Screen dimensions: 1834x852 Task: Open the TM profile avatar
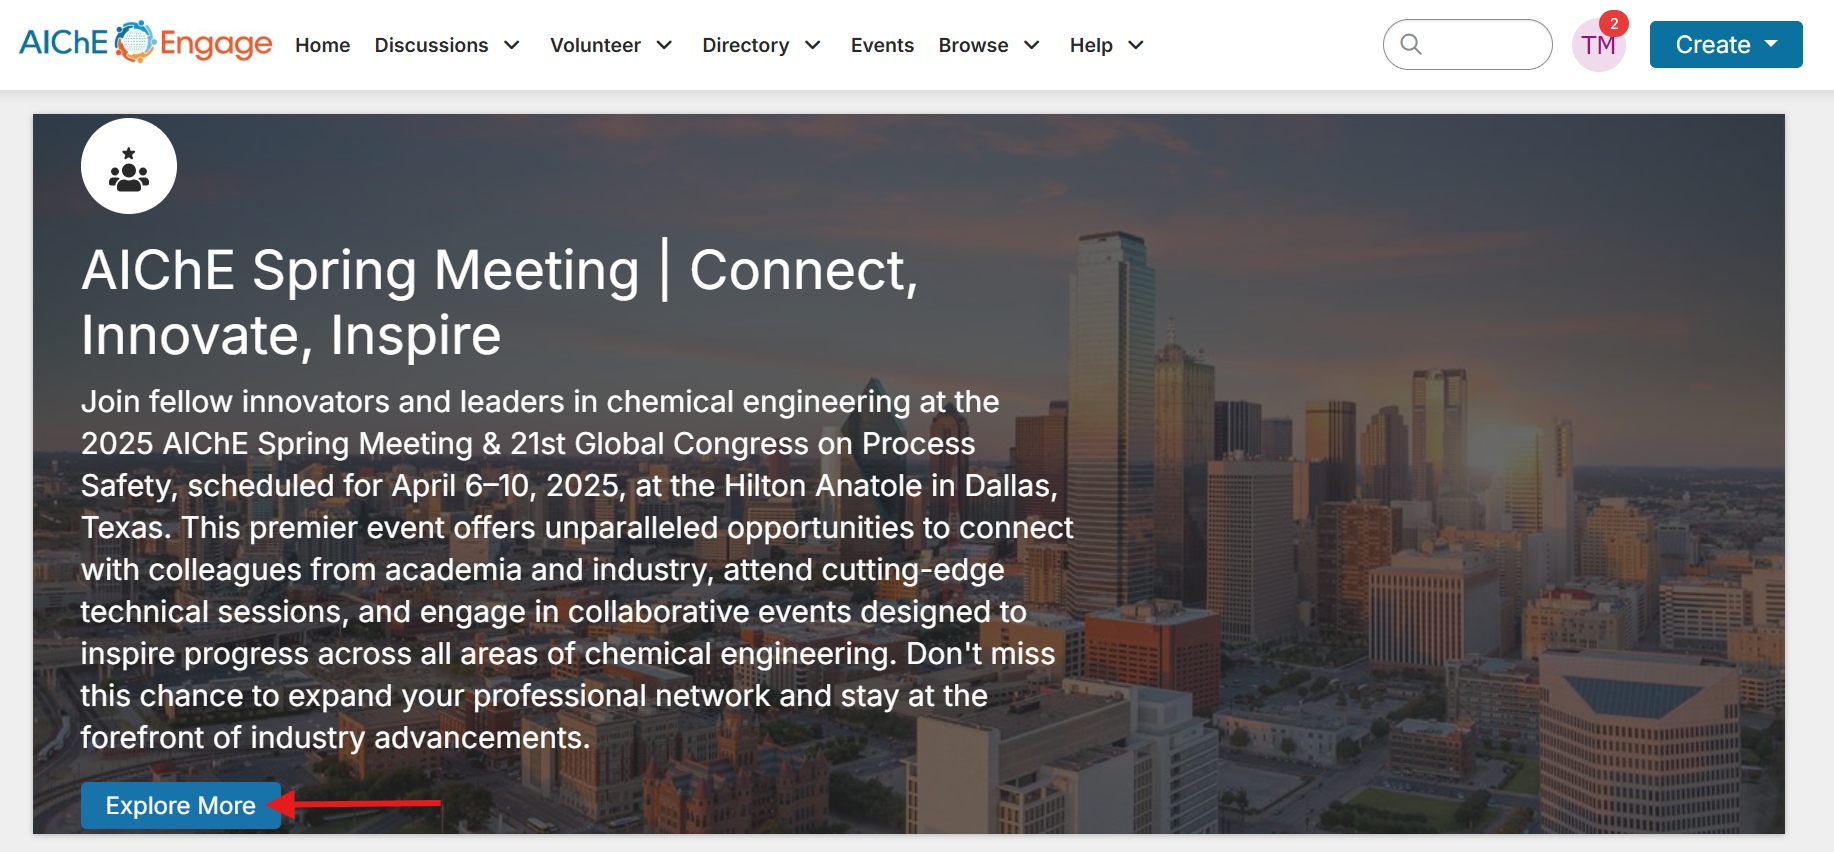1597,47
